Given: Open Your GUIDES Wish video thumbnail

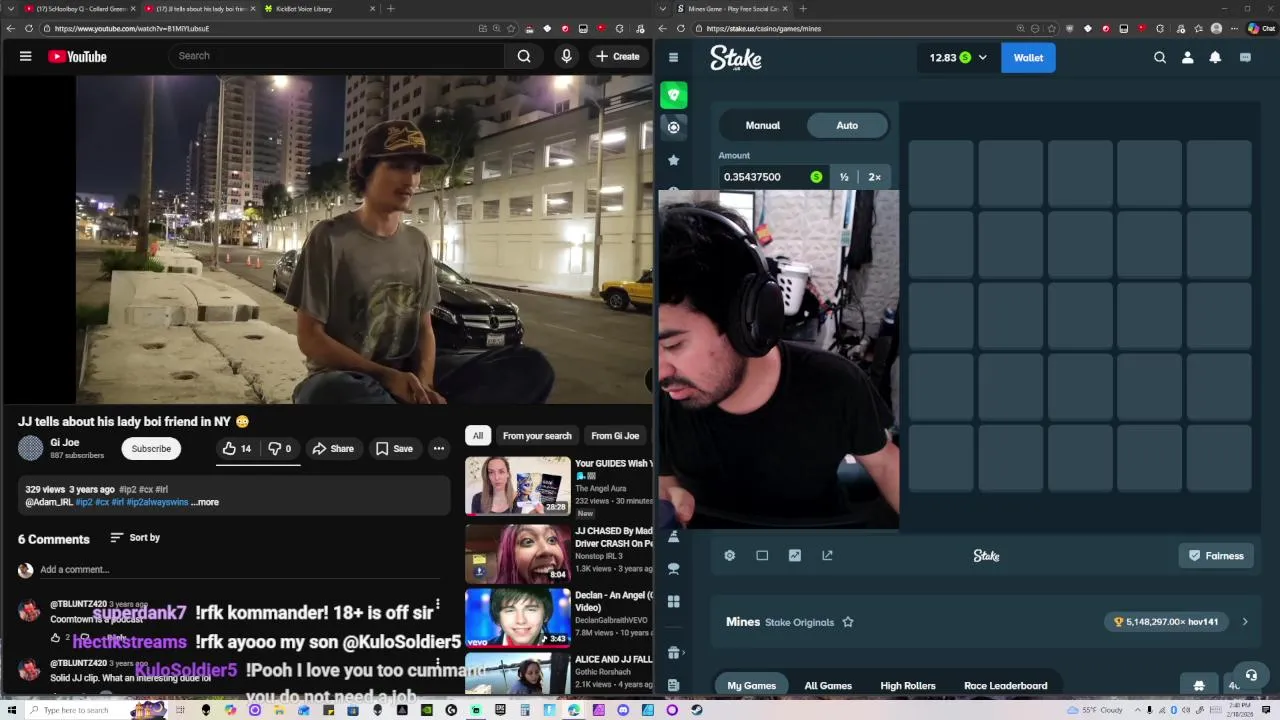Looking at the screenshot, I should (x=517, y=486).
